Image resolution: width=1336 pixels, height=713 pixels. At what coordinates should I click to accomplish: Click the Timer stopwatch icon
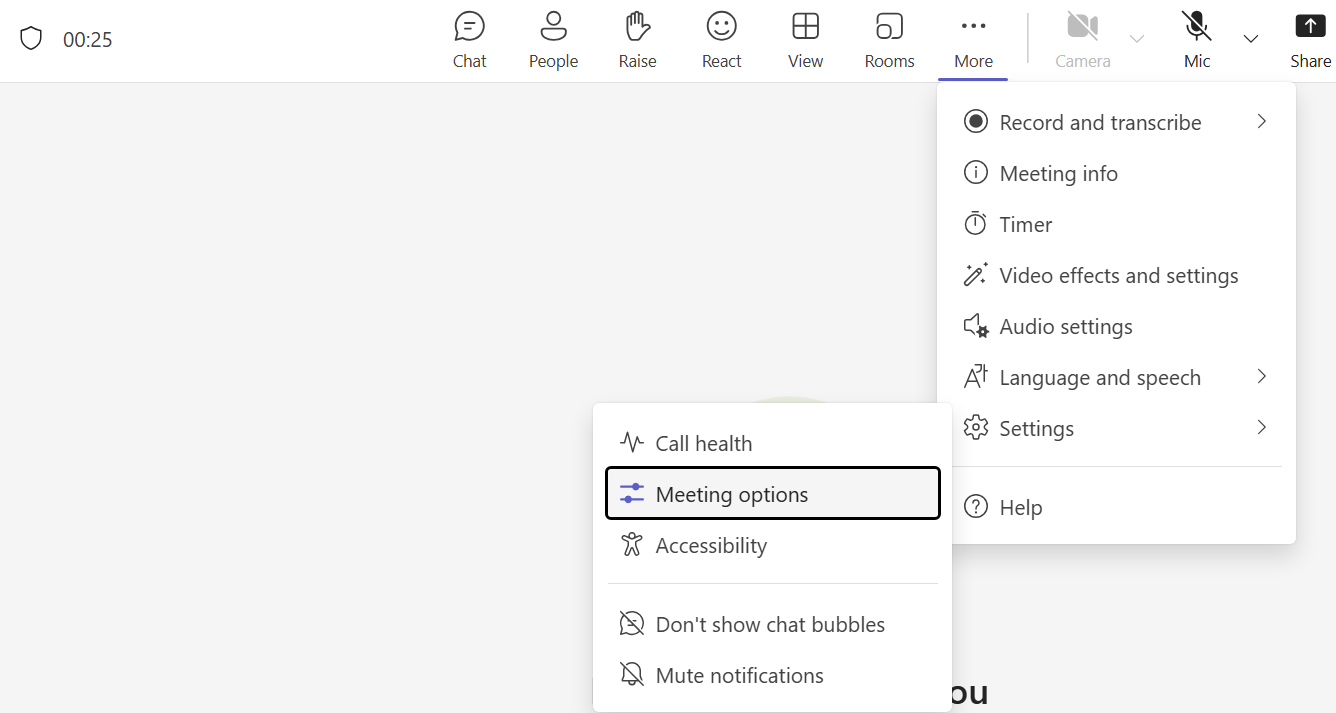(975, 224)
